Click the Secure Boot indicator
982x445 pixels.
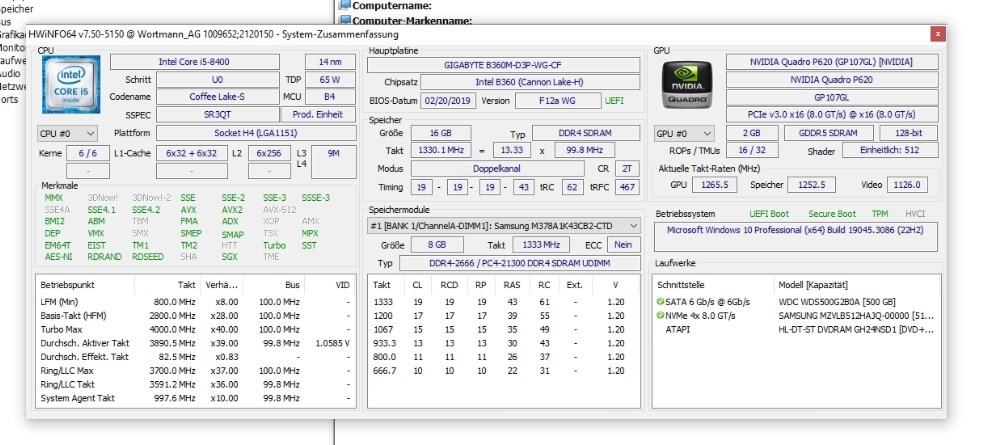pos(832,214)
